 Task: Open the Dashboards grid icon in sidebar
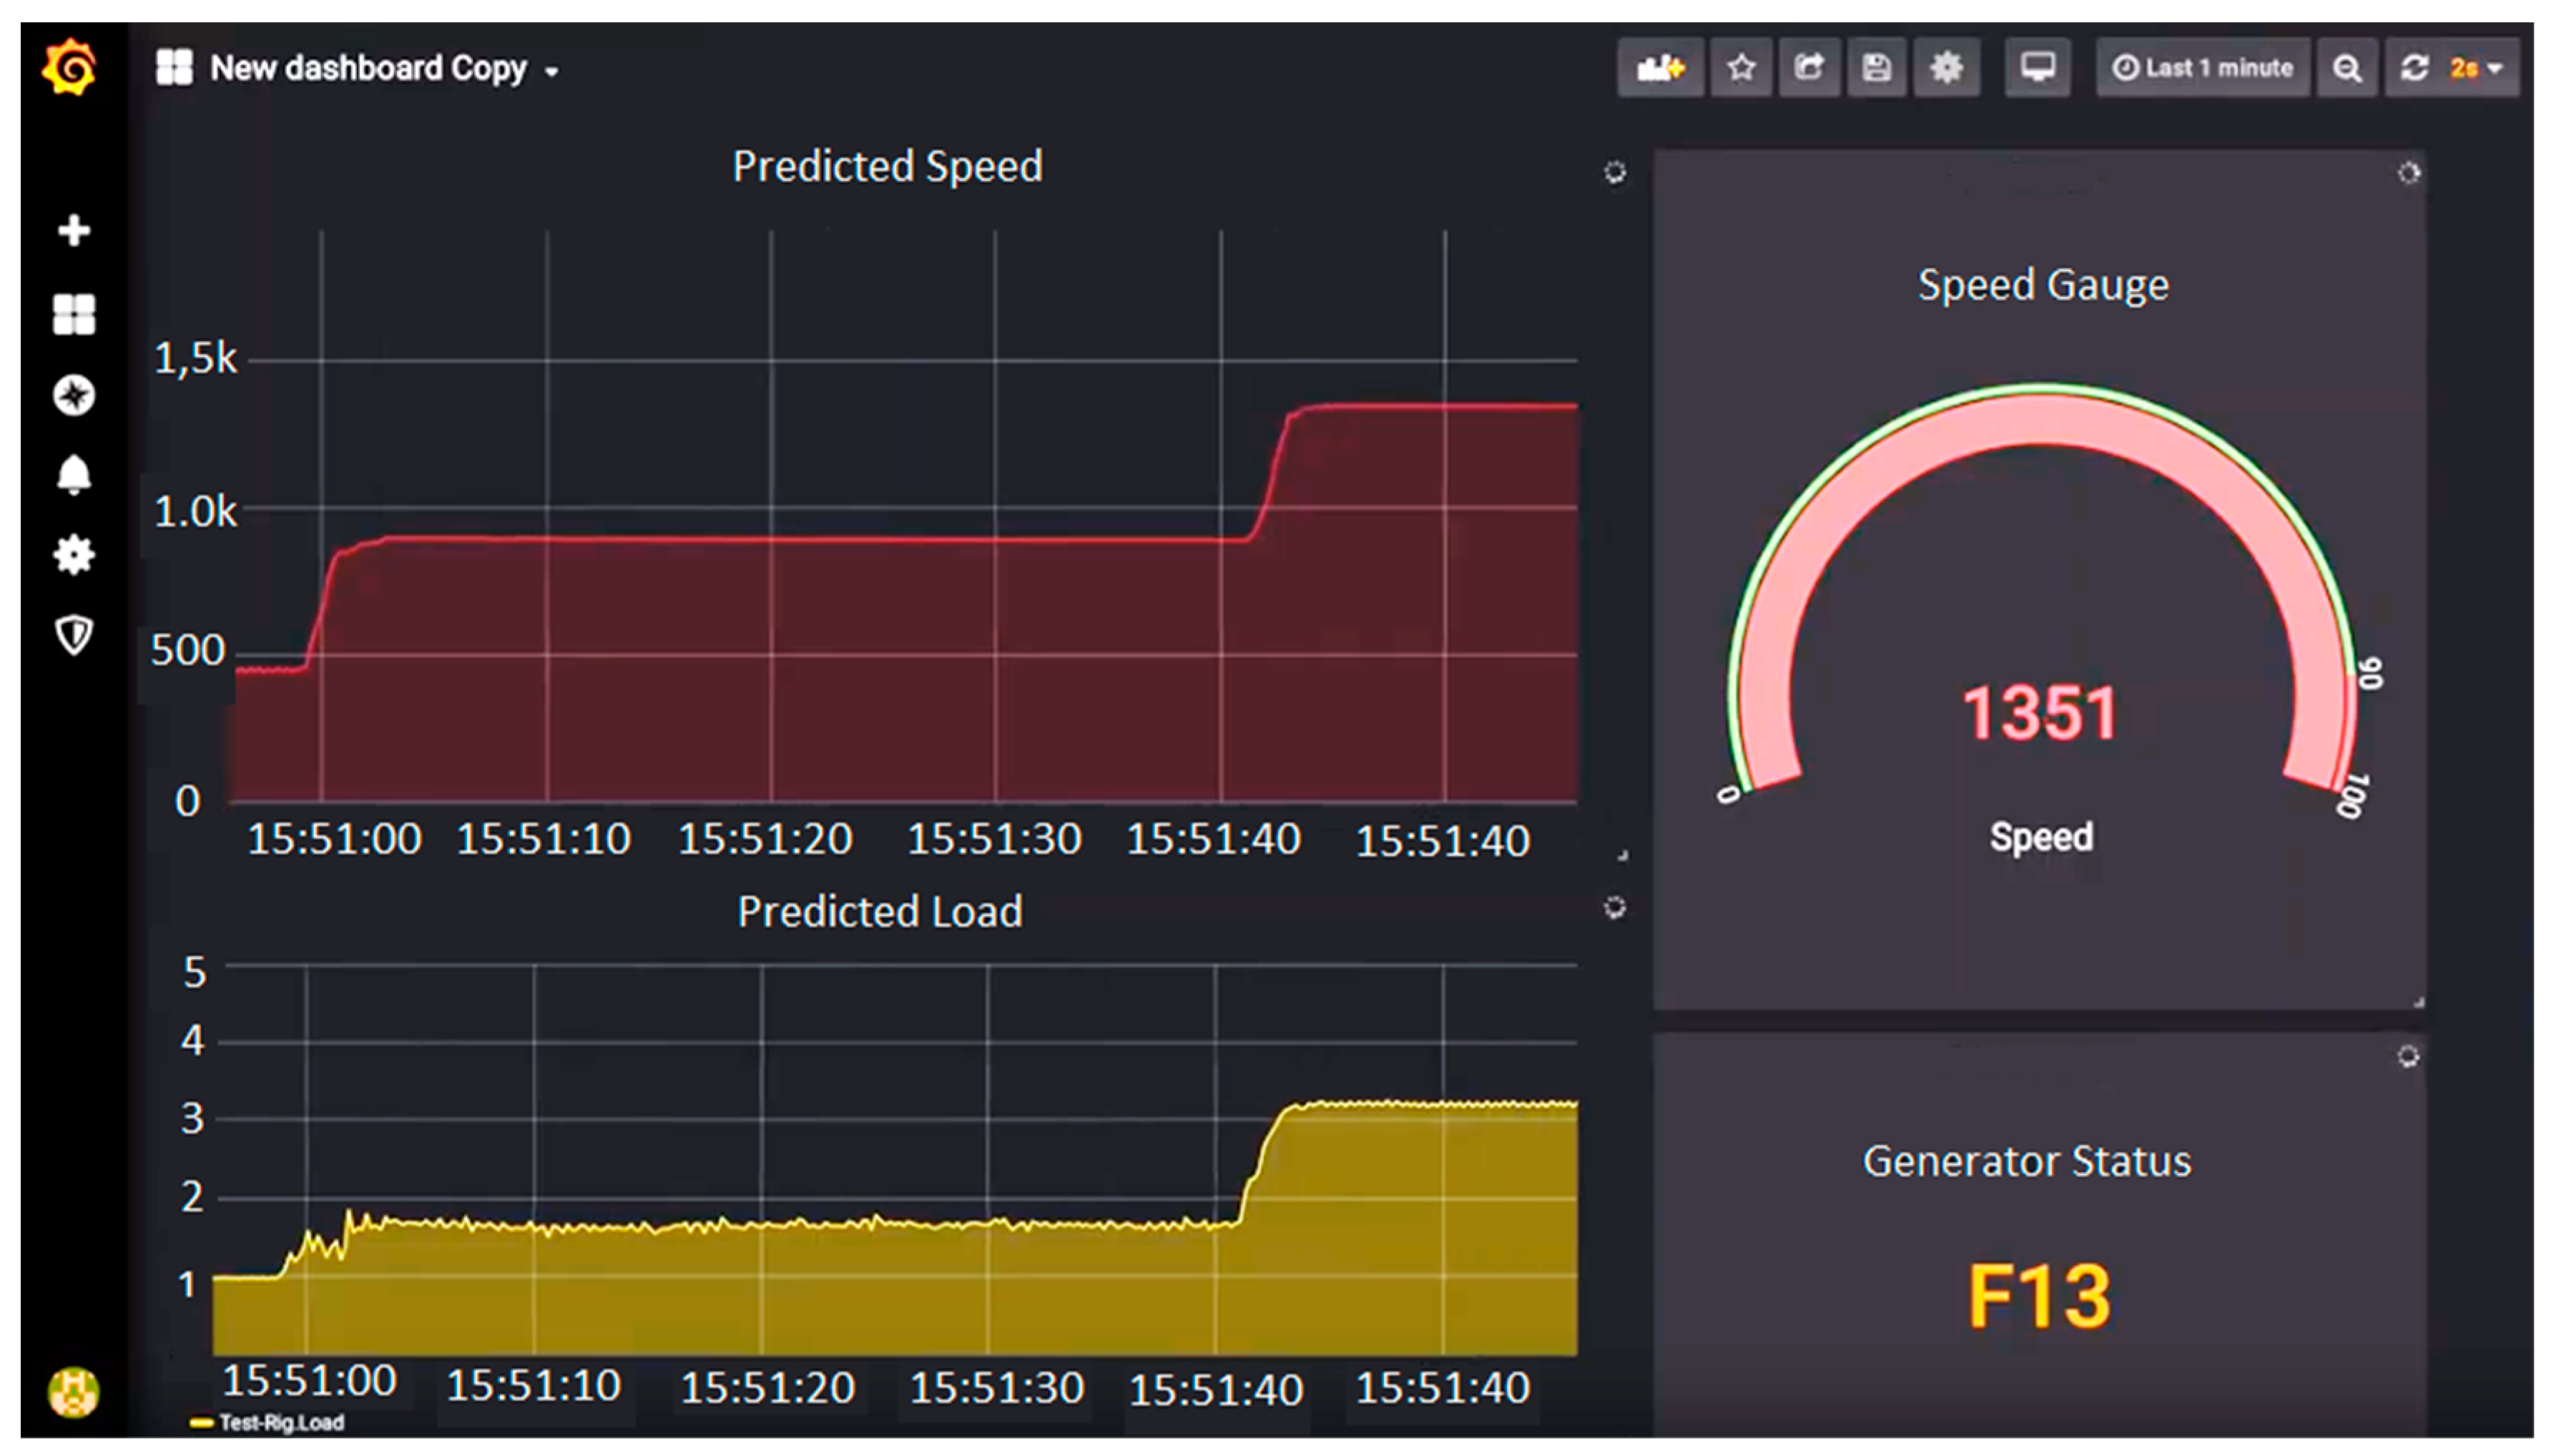73,314
